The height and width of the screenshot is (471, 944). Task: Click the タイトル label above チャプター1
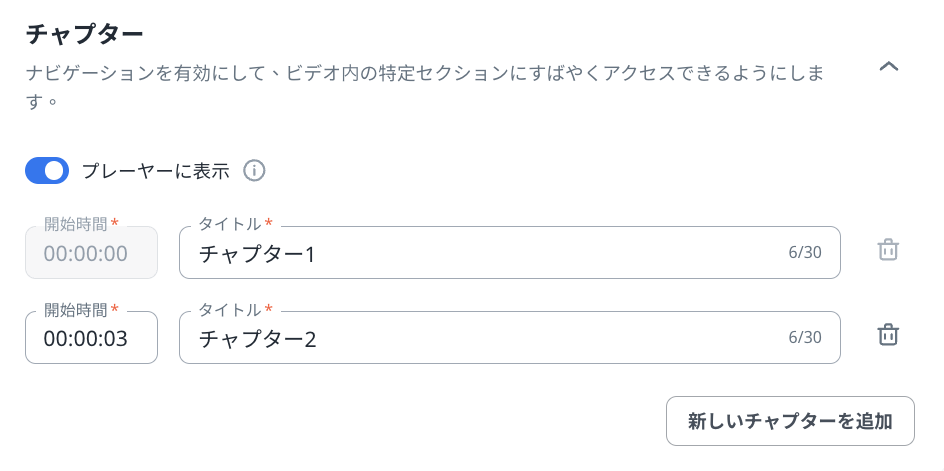(230, 224)
